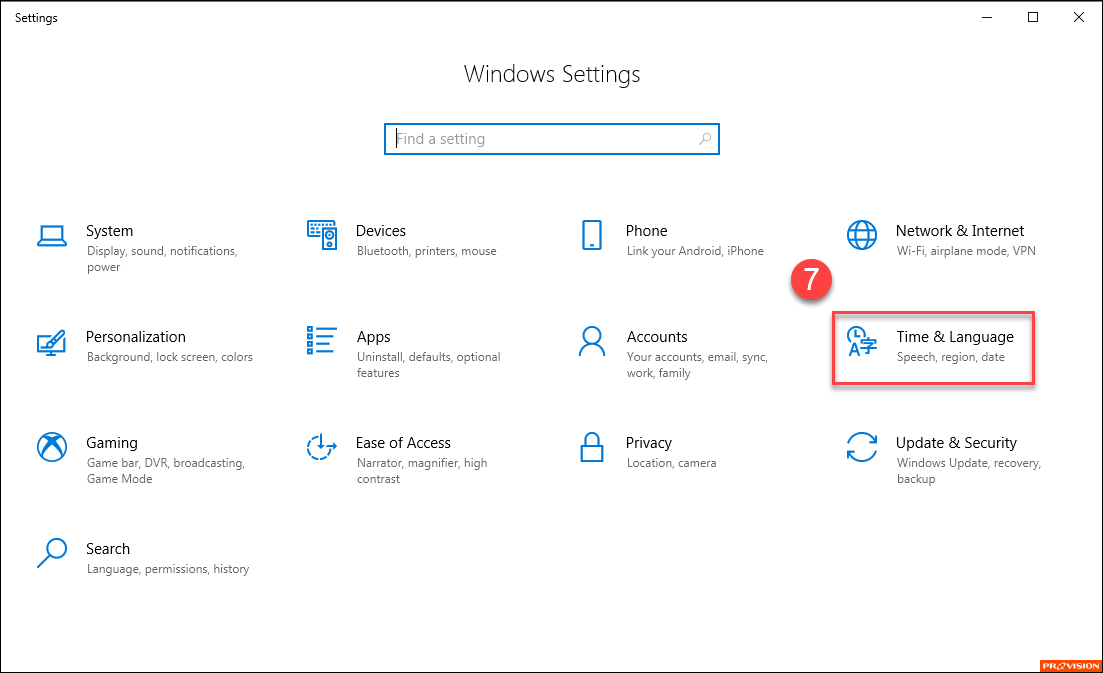Close the Settings window
This screenshot has height=673, width=1103.
(1078, 17)
